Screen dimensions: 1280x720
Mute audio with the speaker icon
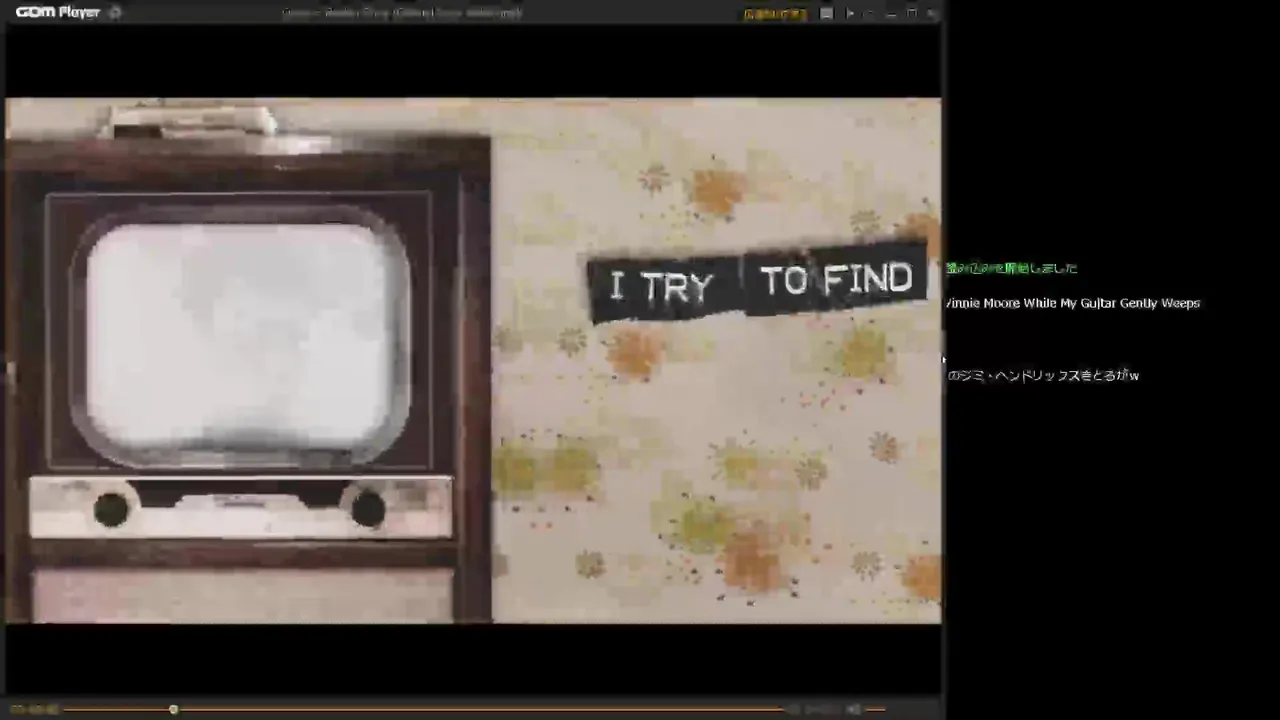(x=853, y=709)
